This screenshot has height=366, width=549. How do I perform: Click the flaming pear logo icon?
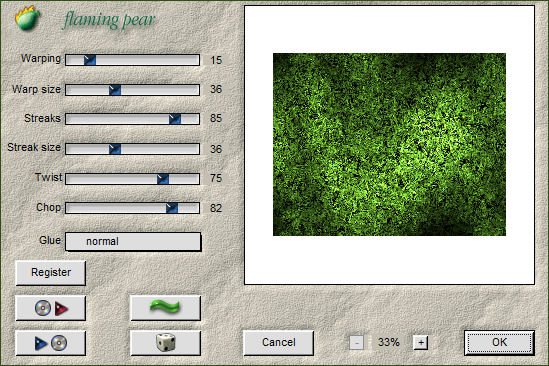[27, 18]
